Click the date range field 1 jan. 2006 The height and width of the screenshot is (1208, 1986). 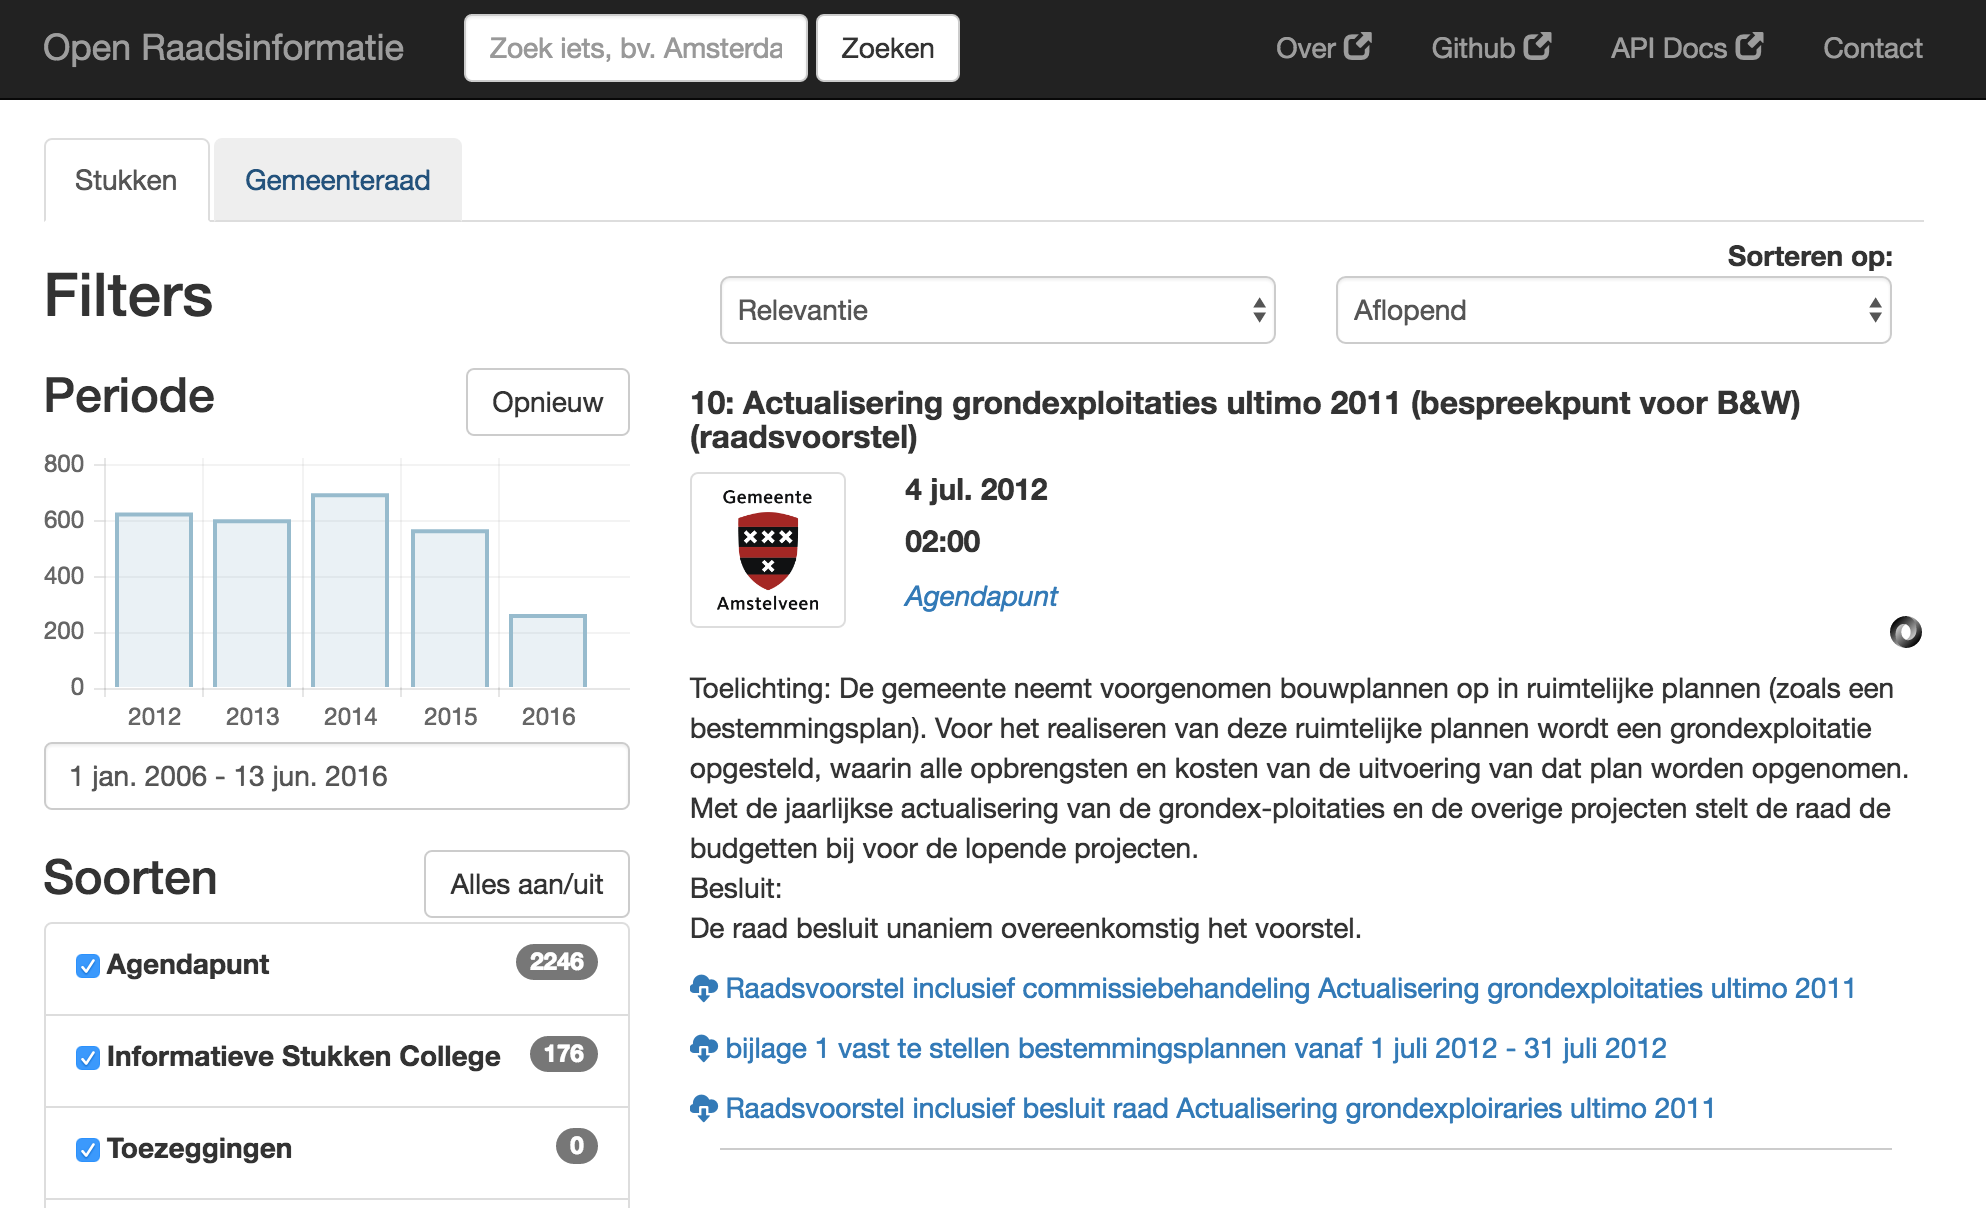[x=337, y=776]
